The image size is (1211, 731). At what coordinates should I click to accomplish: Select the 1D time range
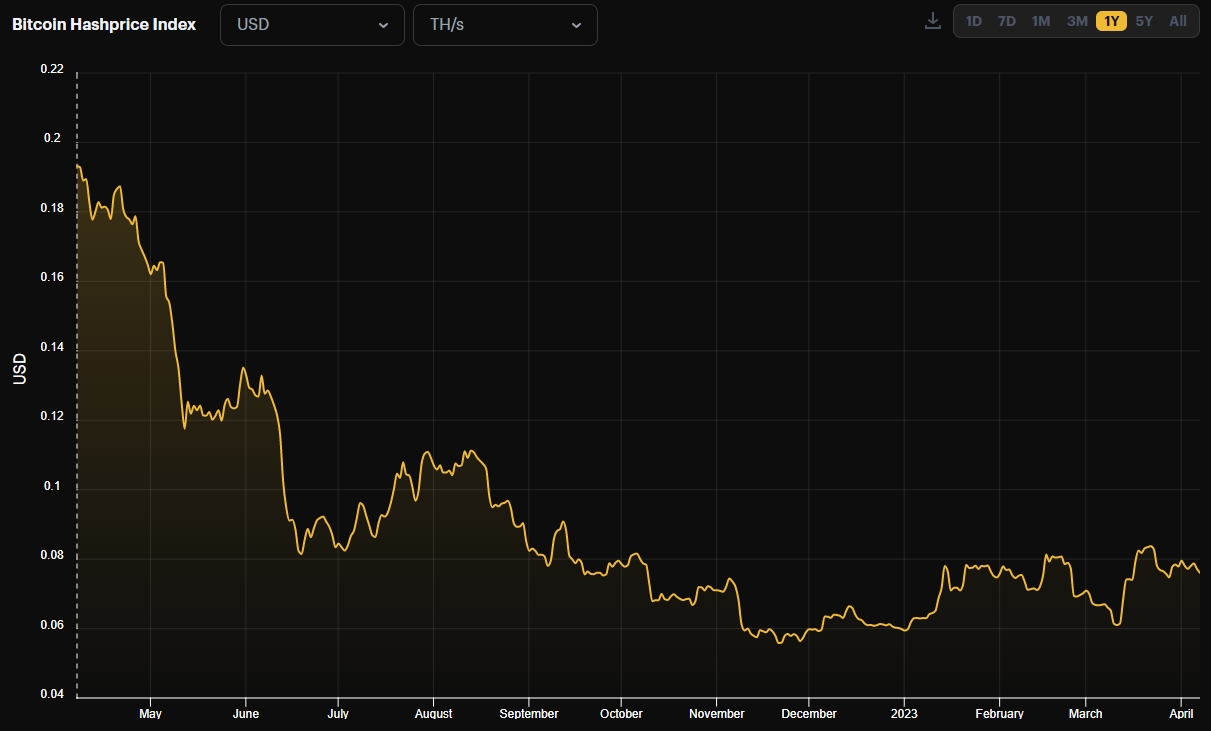[973, 21]
